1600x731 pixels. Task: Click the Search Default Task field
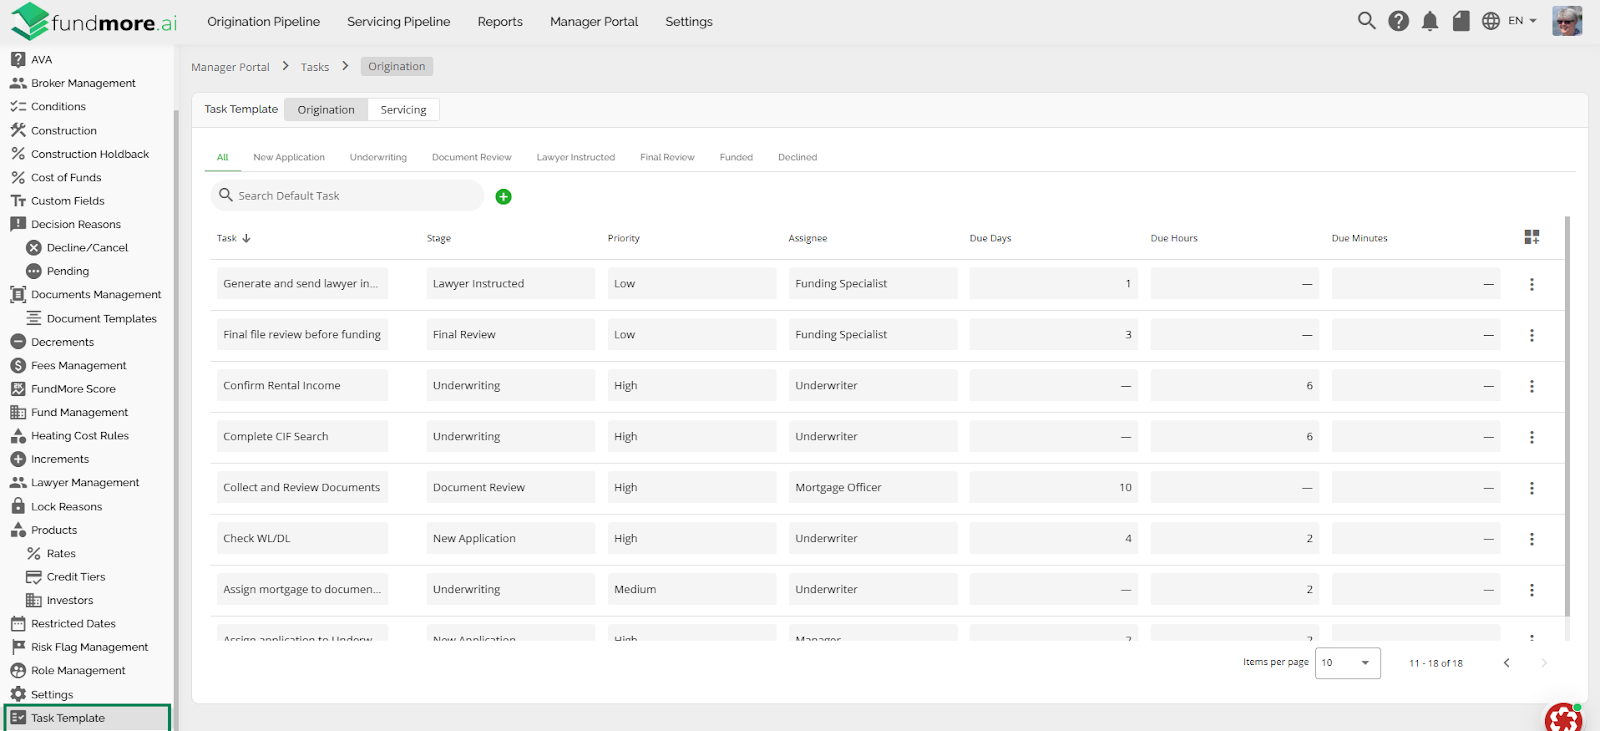click(x=350, y=196)
